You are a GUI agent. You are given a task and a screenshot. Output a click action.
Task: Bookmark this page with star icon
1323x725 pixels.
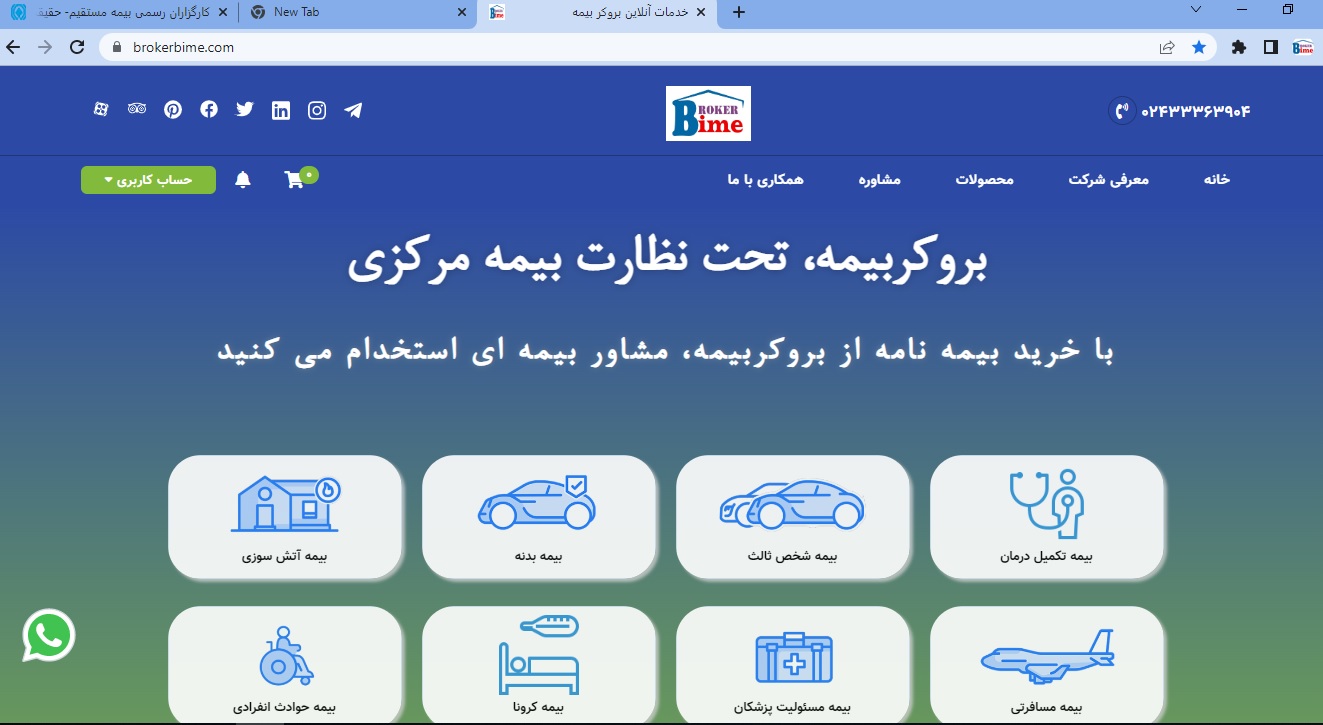coord(1199,47)
